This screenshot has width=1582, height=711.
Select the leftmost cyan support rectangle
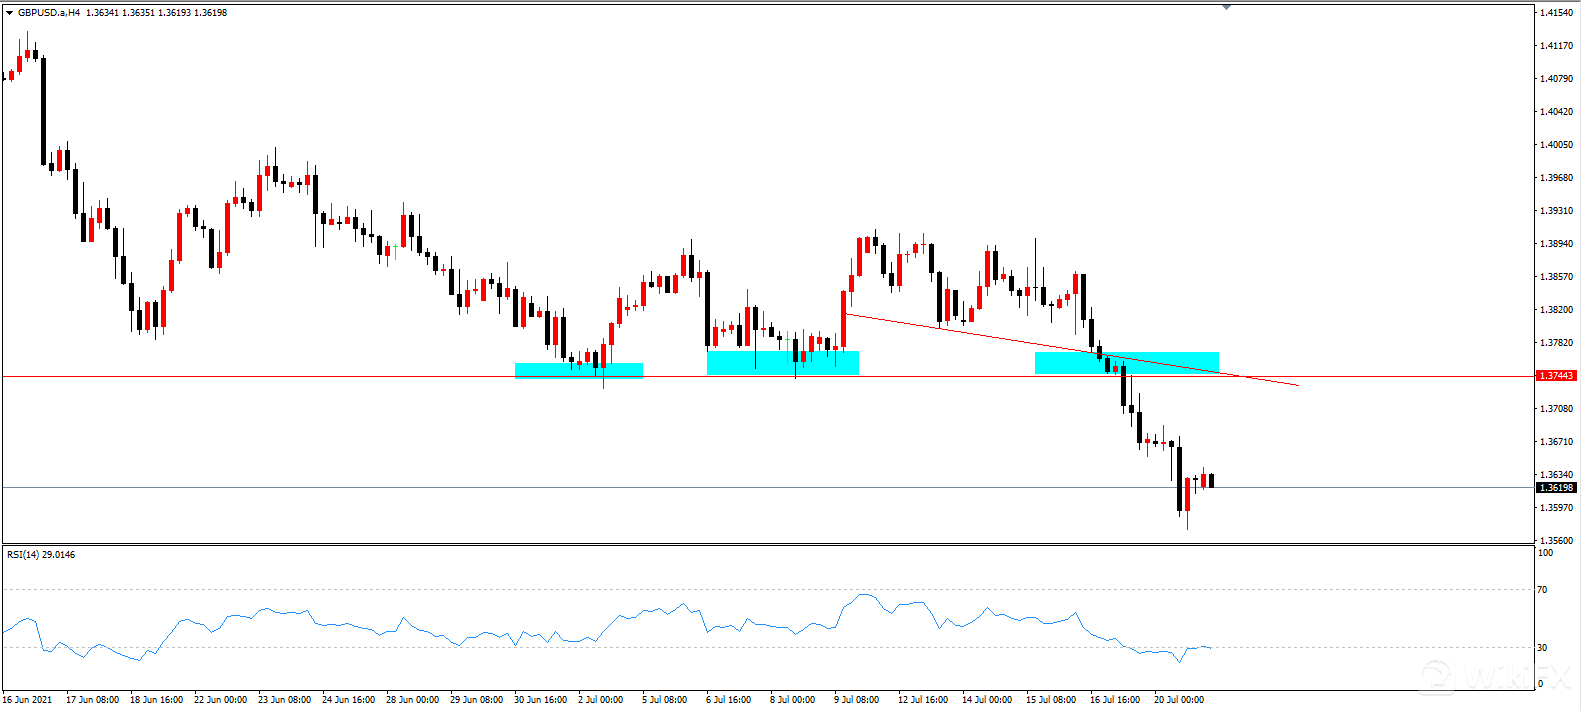(578, 370)
